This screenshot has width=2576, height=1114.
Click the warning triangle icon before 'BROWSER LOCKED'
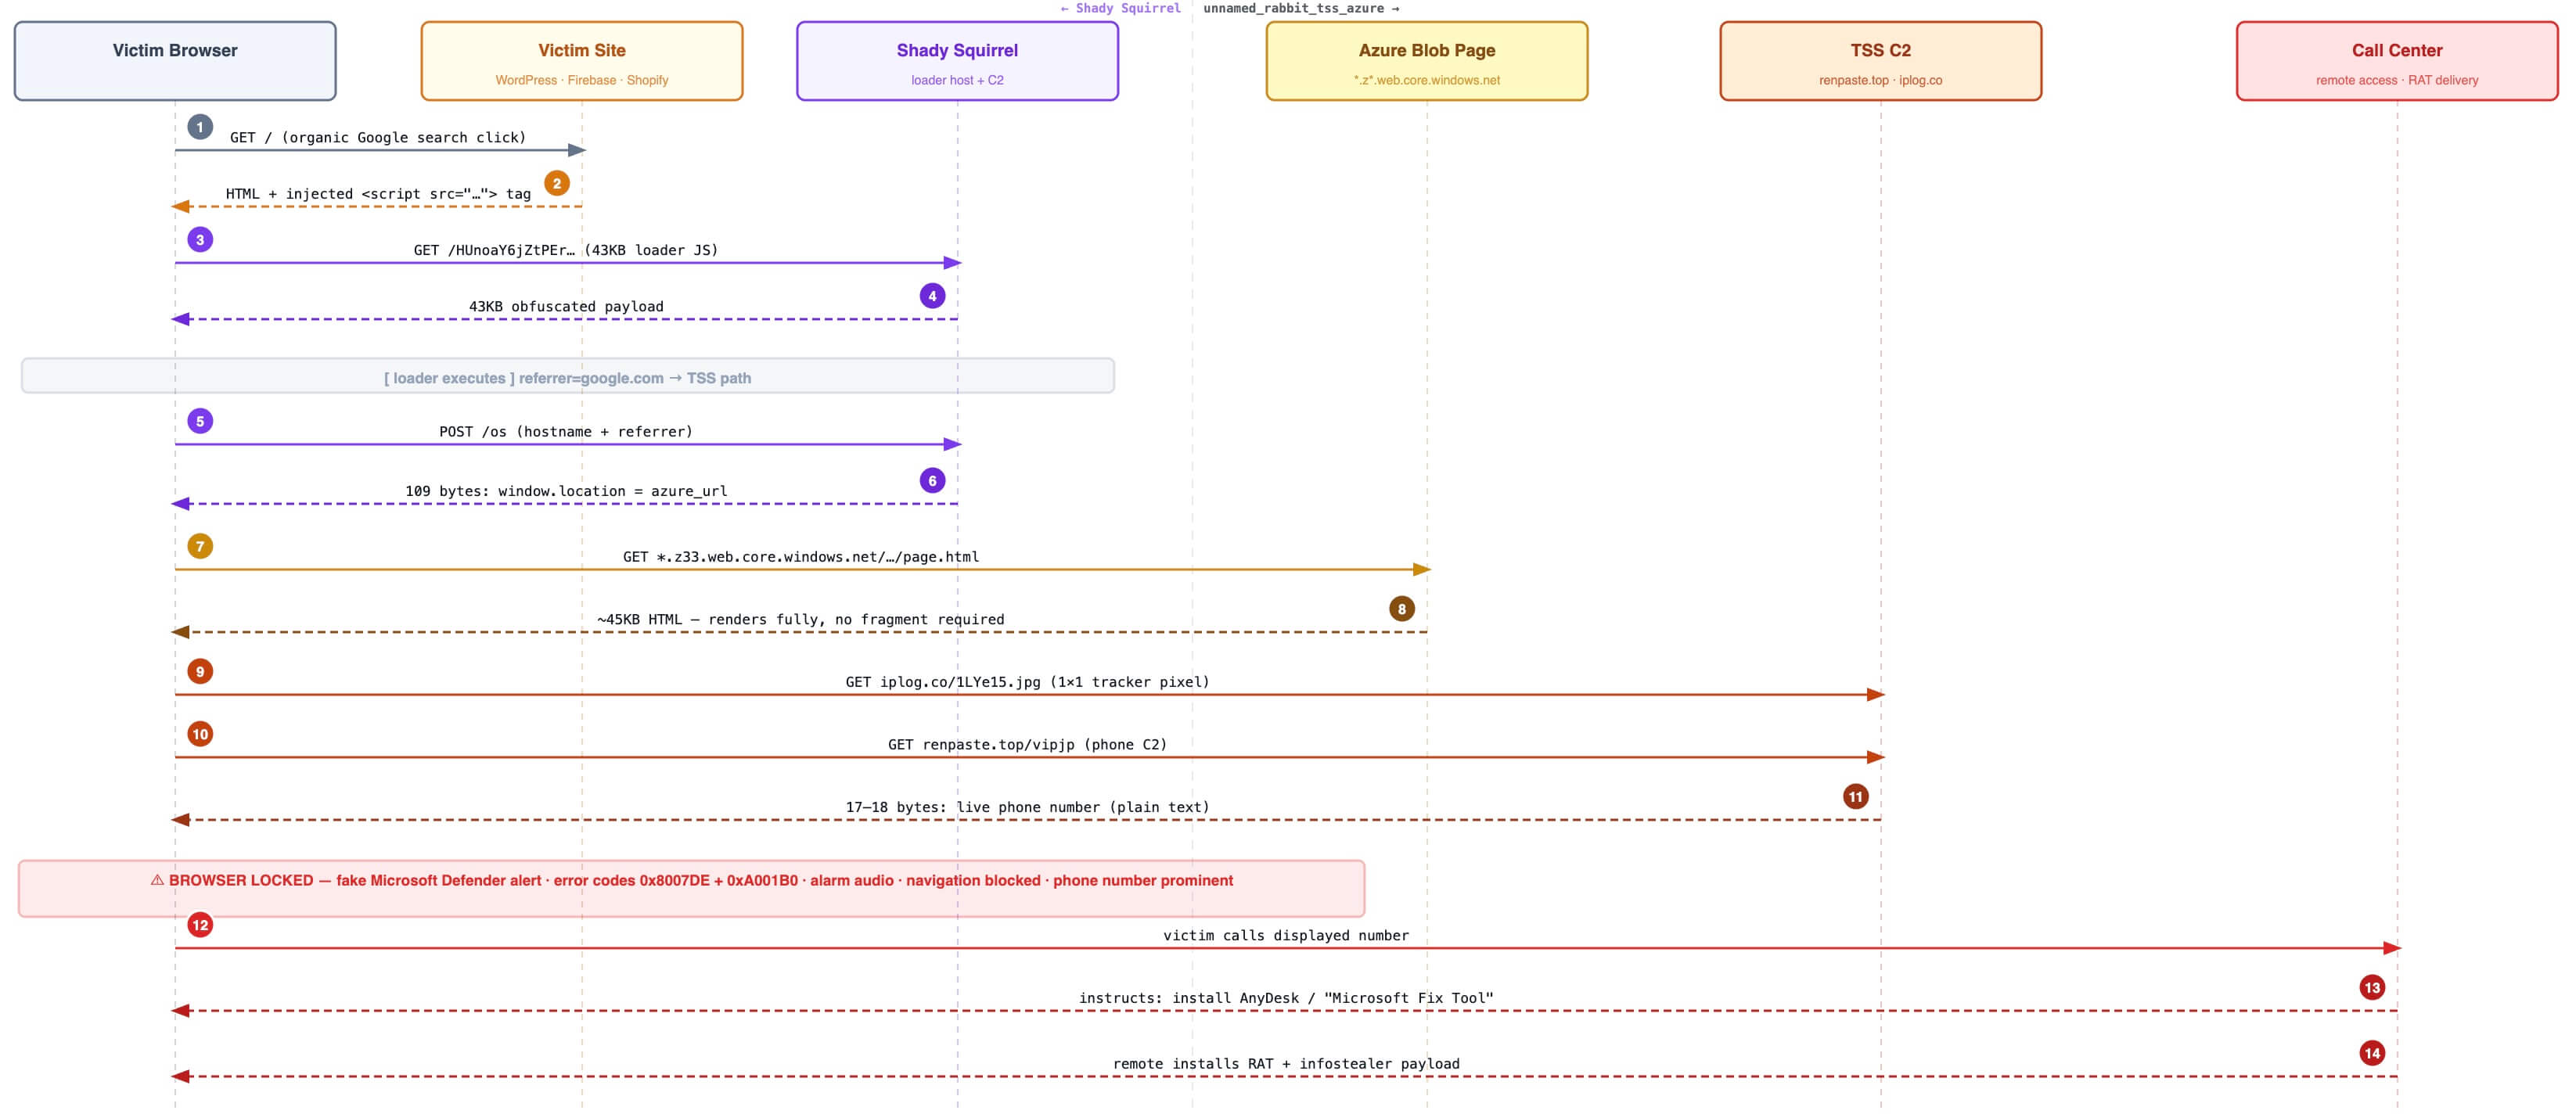(x=157, y=881)
